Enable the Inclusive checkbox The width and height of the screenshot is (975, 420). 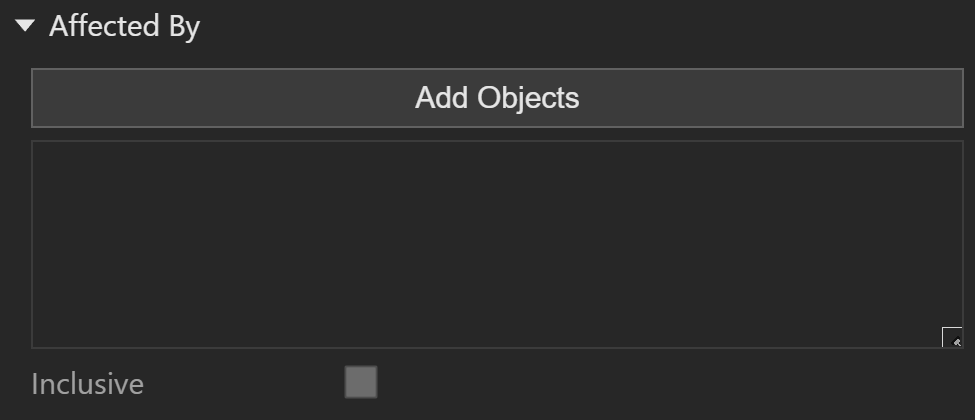(361, 382)
